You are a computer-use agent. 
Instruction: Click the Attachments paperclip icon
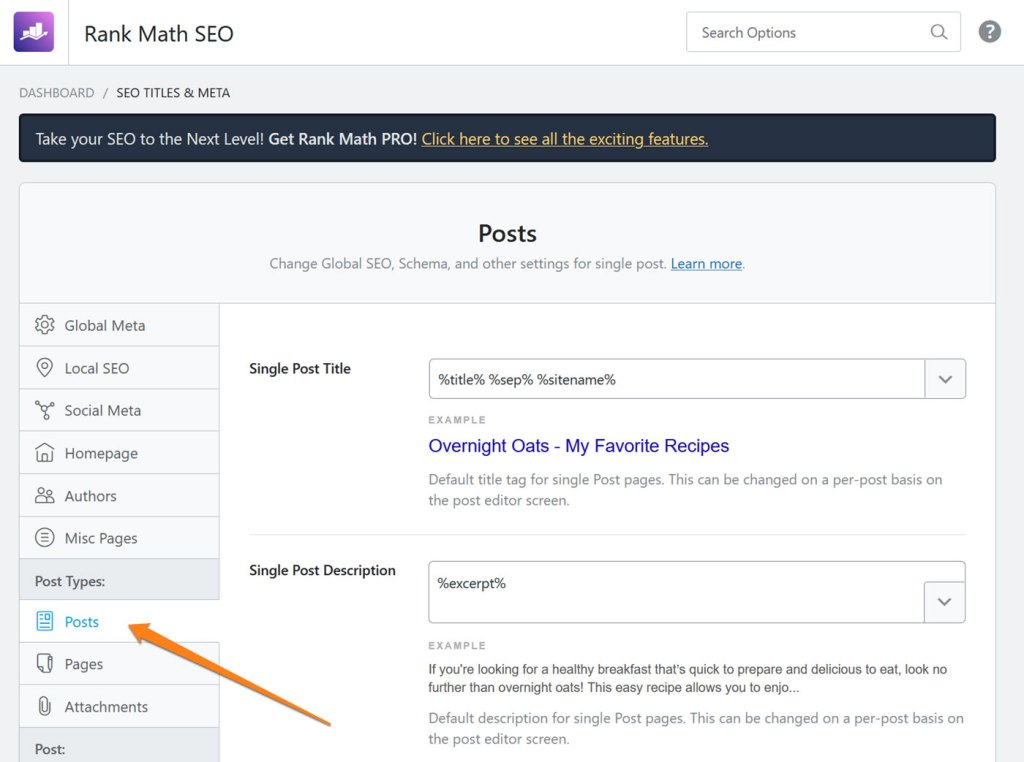tap(44, 706)
